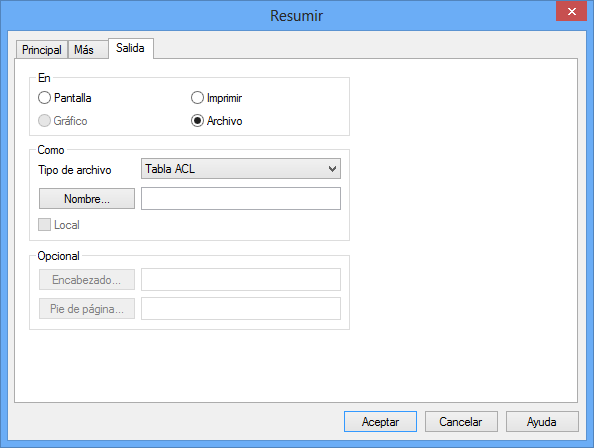Image resolution: width=594 pixels, height=448 pixels.
Task: Open the Tipo de archivo dropdown
Action: (x=241, y=169)
